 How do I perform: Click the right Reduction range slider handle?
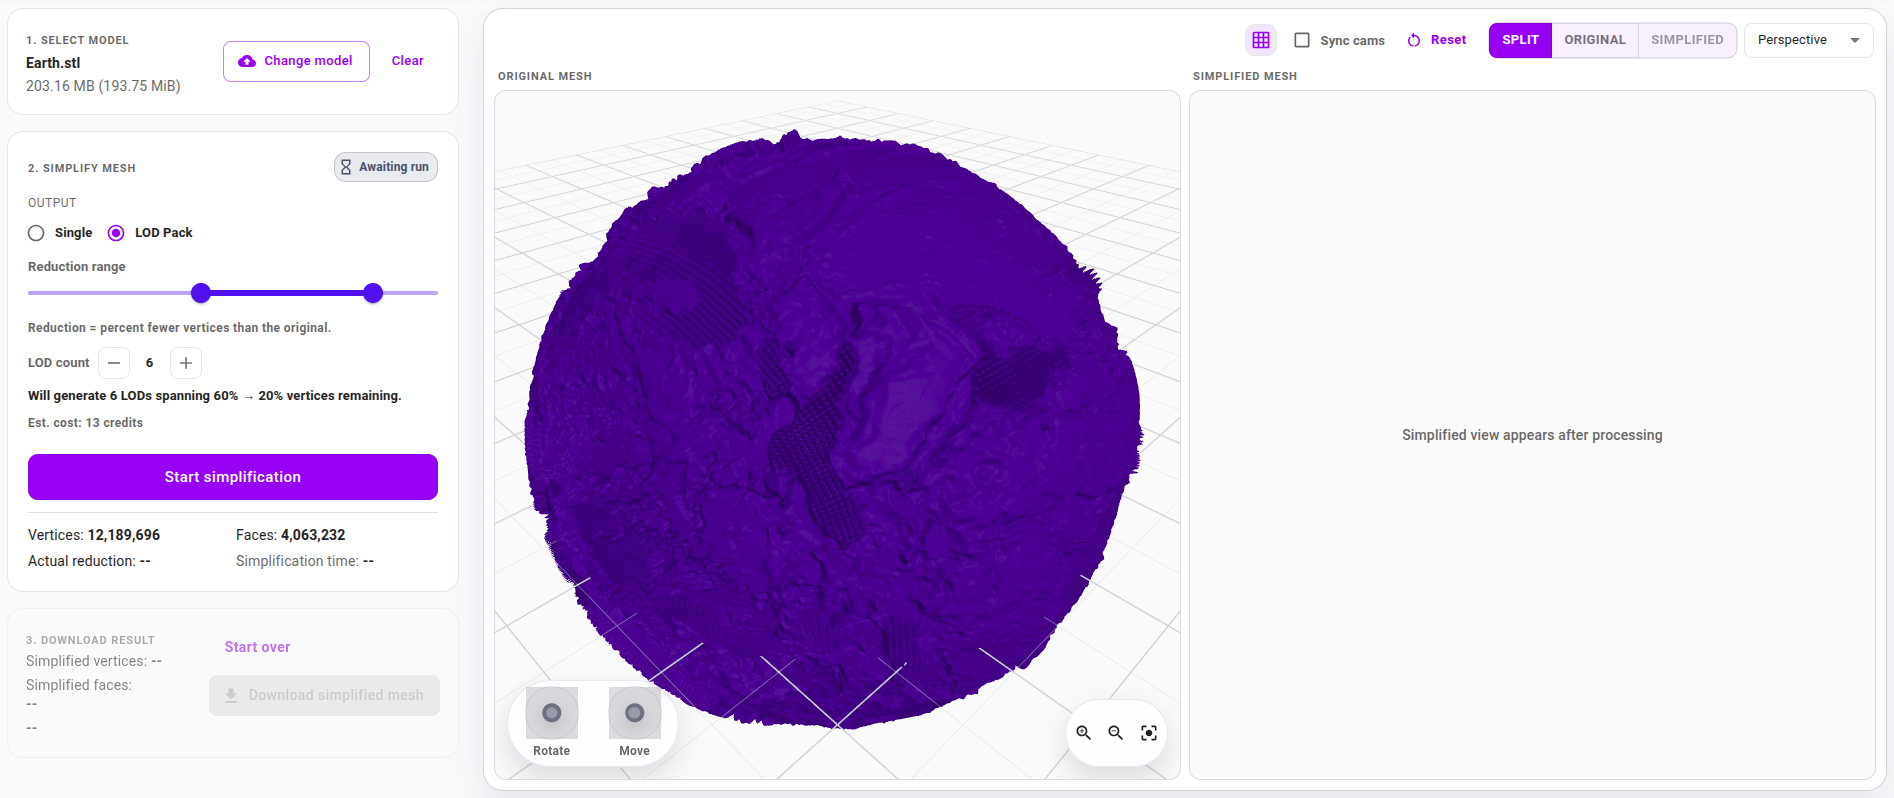(373, 293)
